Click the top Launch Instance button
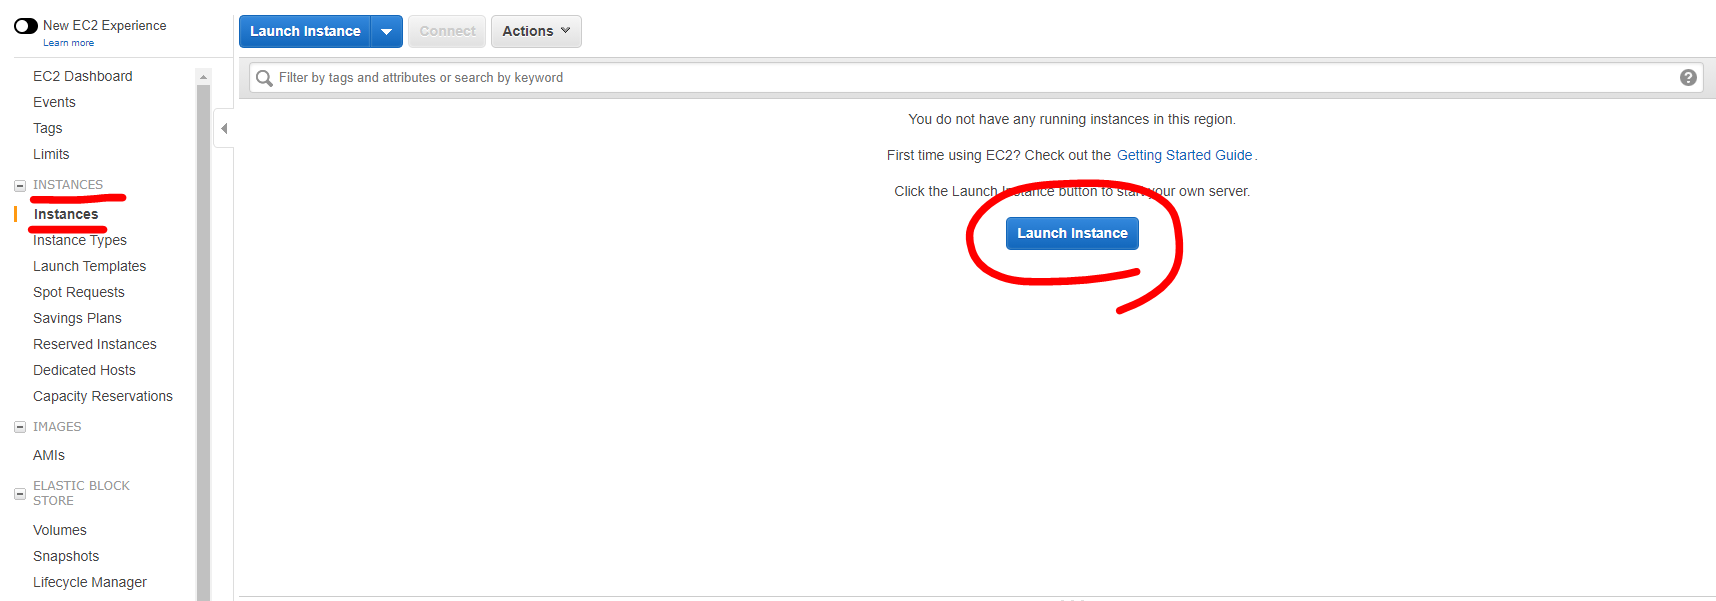Screen dimensions: 1716x601 point(305,31)
